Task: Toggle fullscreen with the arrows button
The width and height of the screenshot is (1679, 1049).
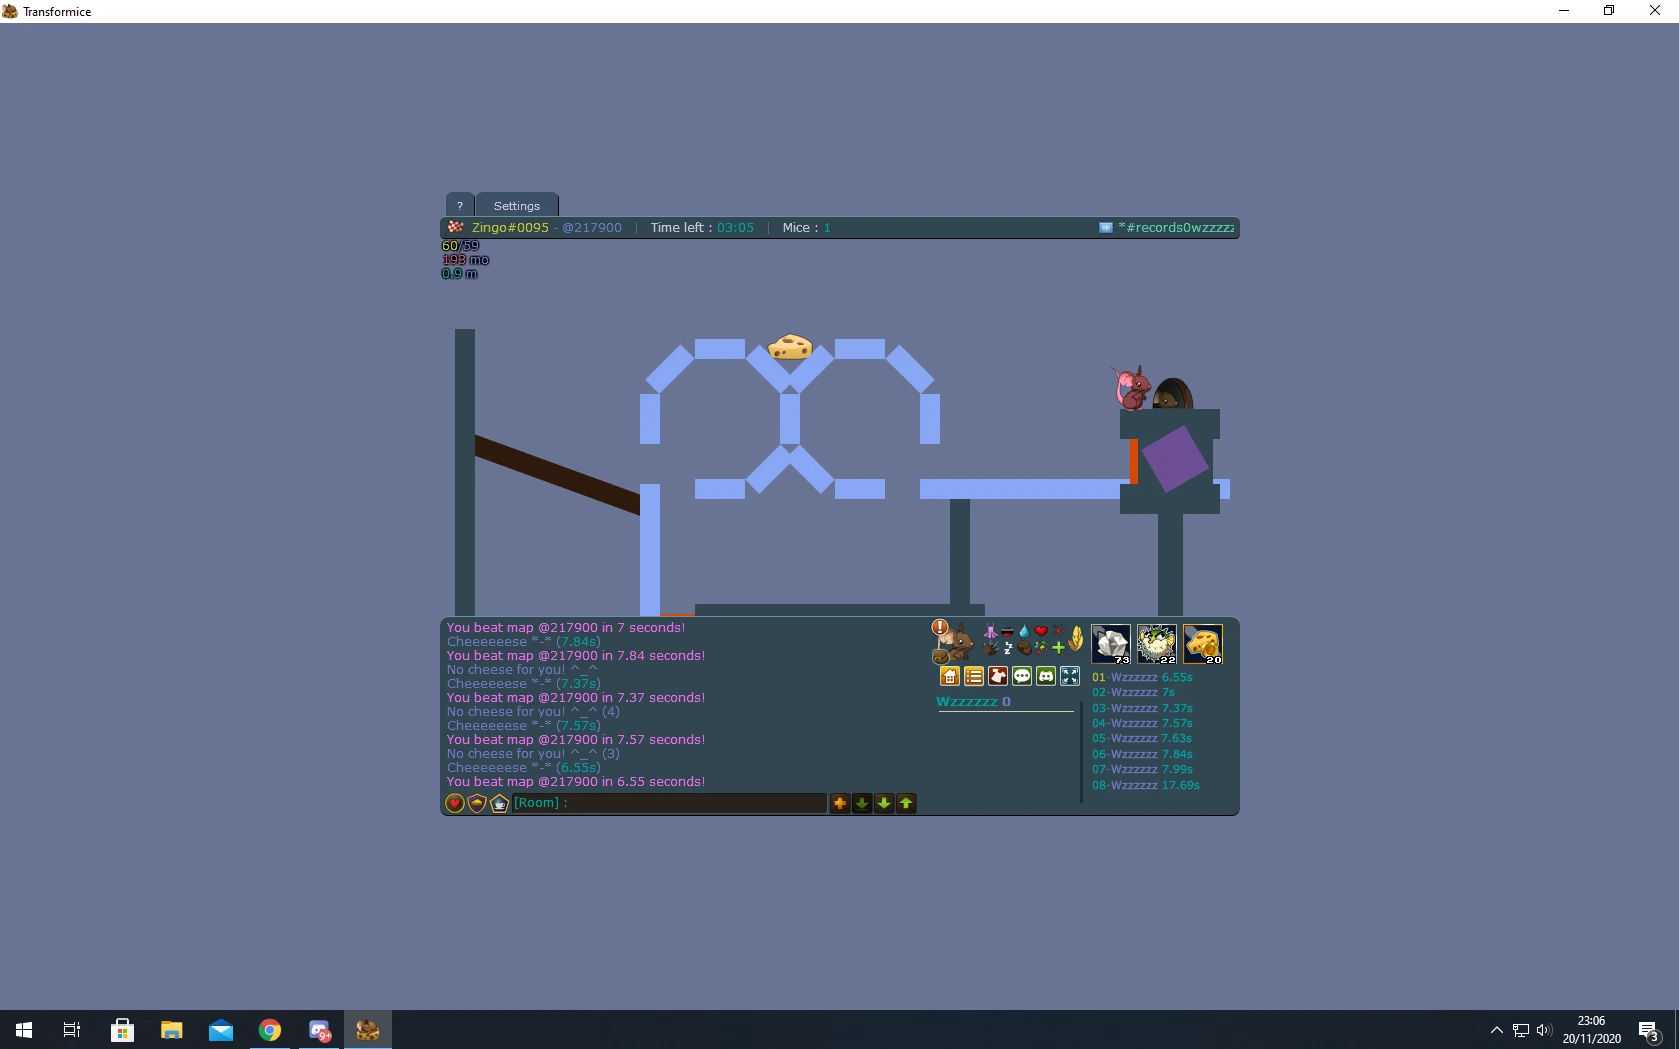Action: 1070,676
